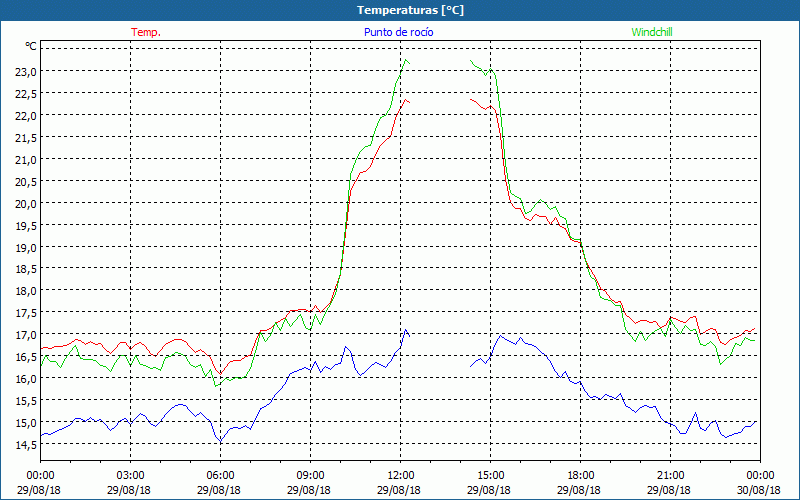
Task: Select the blue 'Punto de rocío' legend label
Action: coord(398,32)
